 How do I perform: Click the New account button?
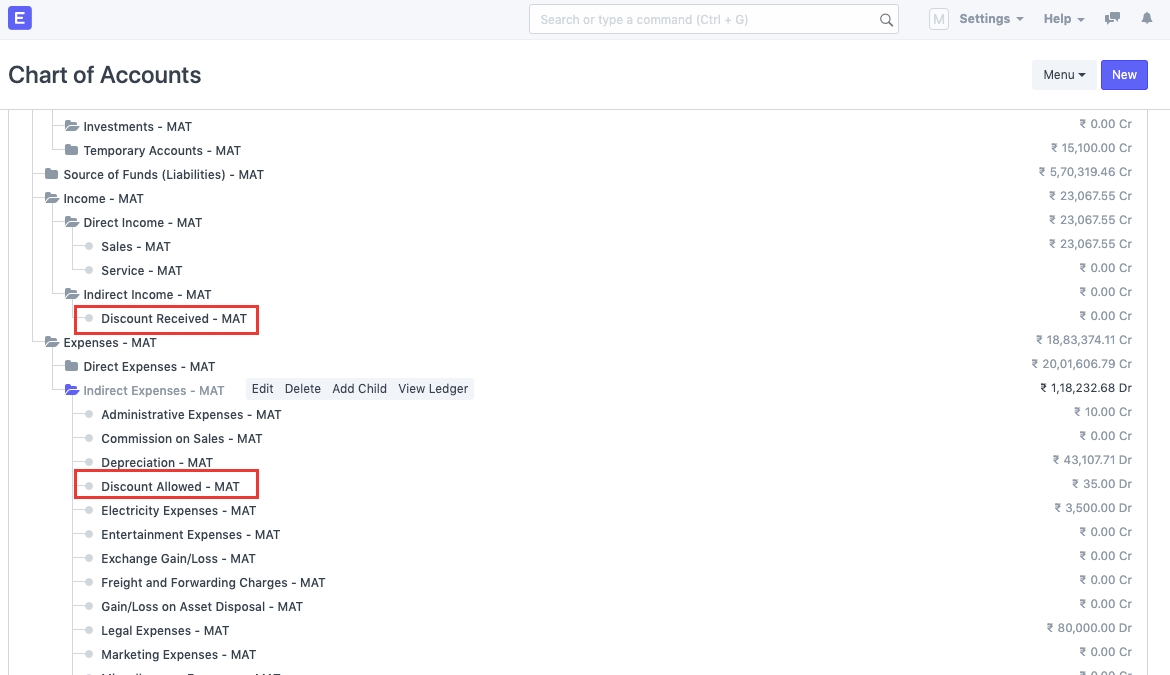1124,75
